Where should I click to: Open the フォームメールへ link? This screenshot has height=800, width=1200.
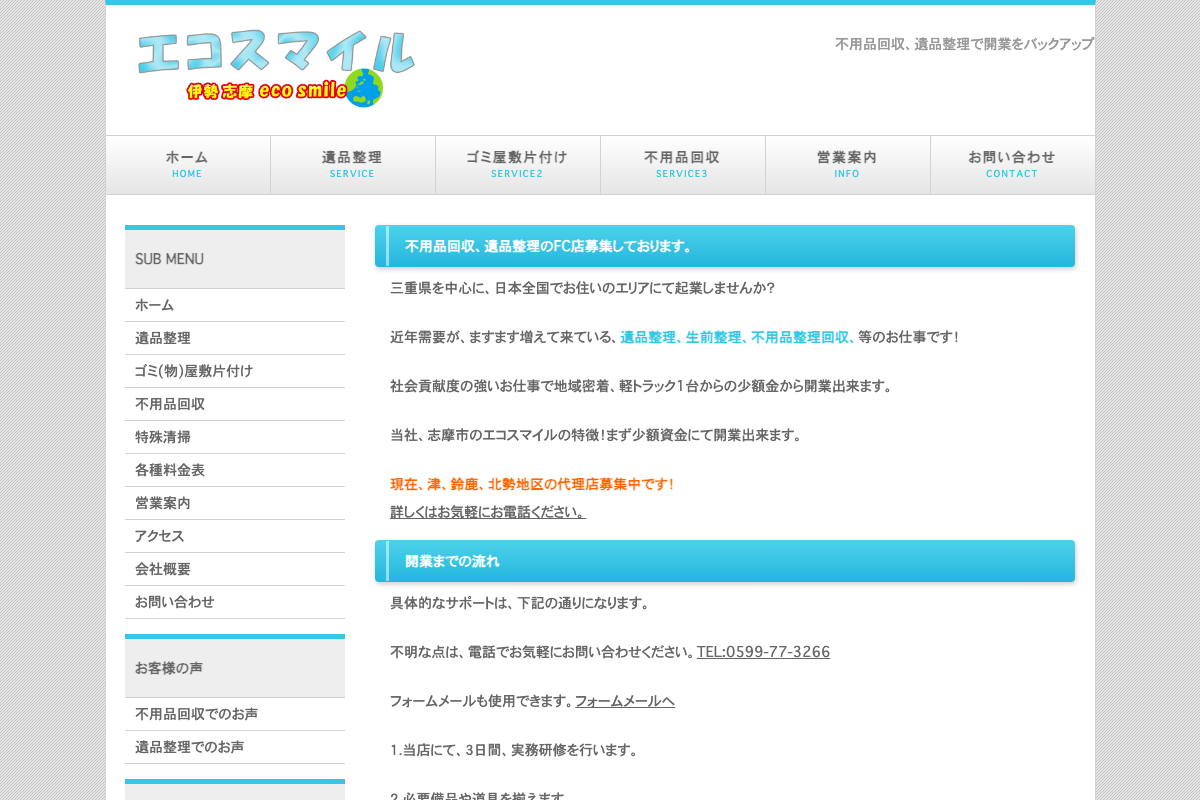coord(625,701)
